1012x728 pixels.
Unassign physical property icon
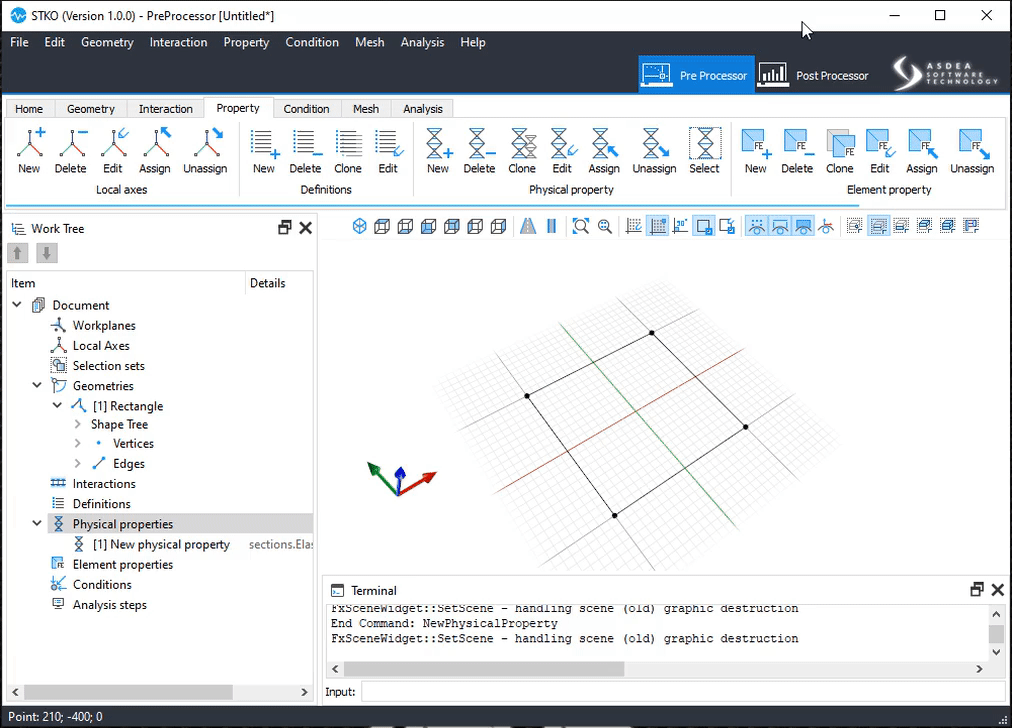[655, 143]
